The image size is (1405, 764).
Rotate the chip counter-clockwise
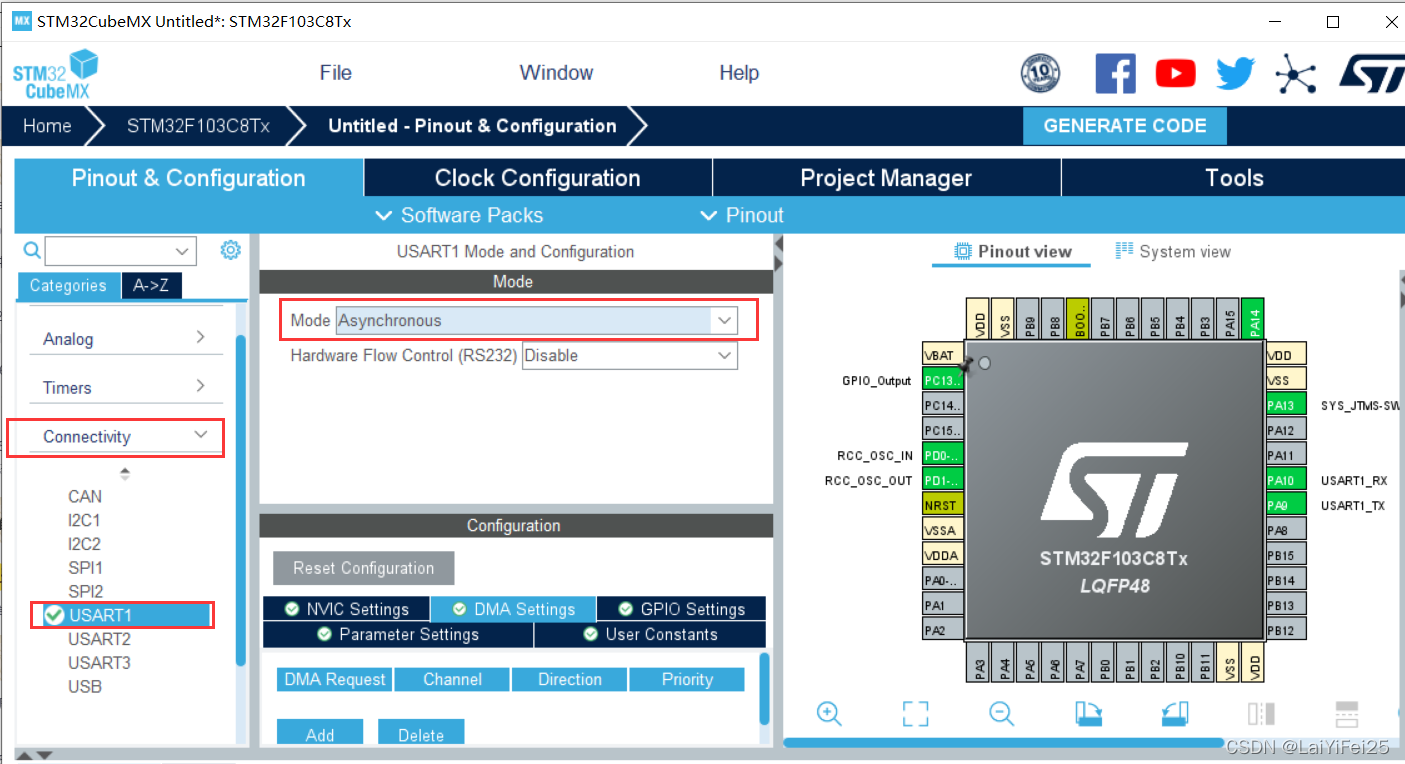click(1175, 713)
